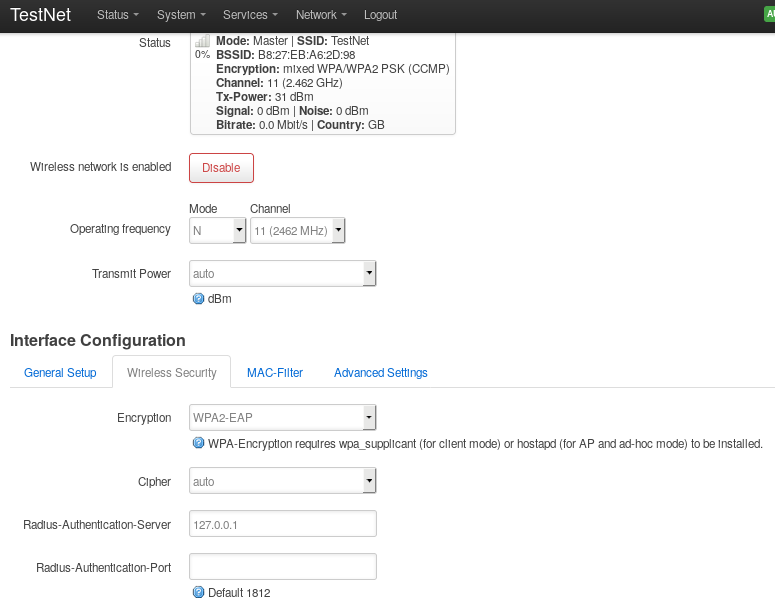Click the help icon beside dBm
Screen dimensions: 775x598
point(198,298)
